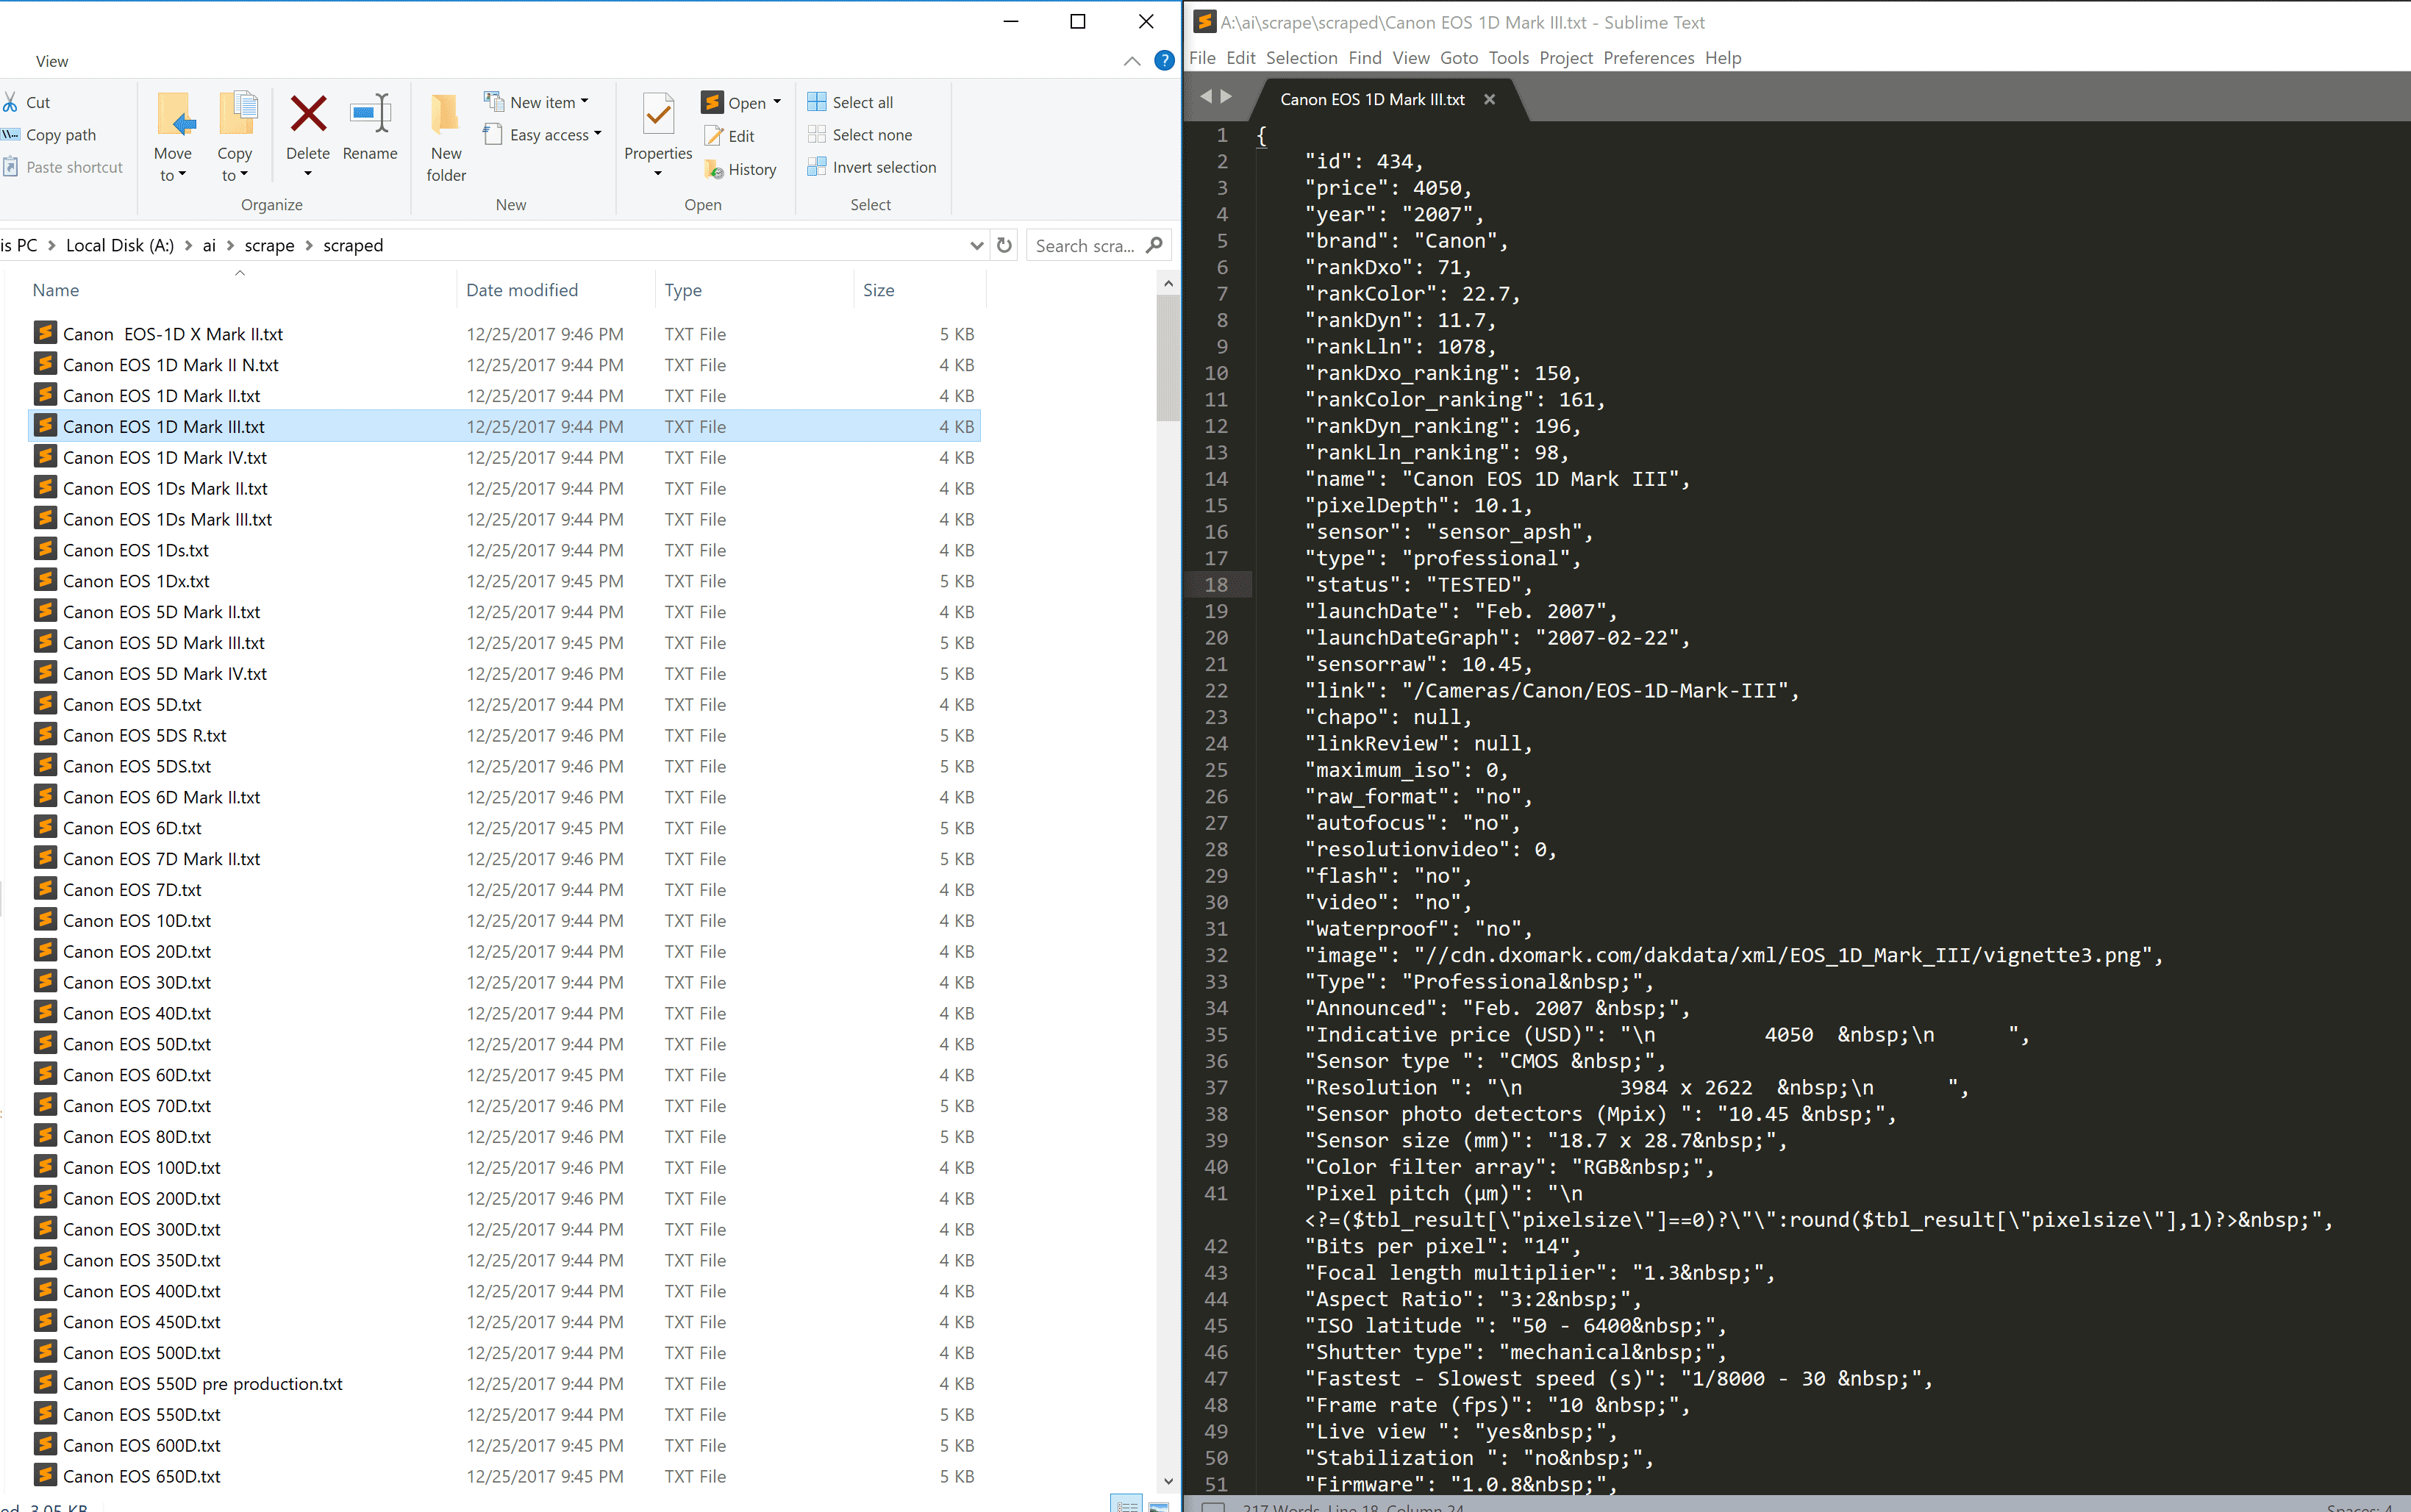This screenshot has width=2411, height=1512.
Task: Expand the New item dropdown
Action: [584, 102]
